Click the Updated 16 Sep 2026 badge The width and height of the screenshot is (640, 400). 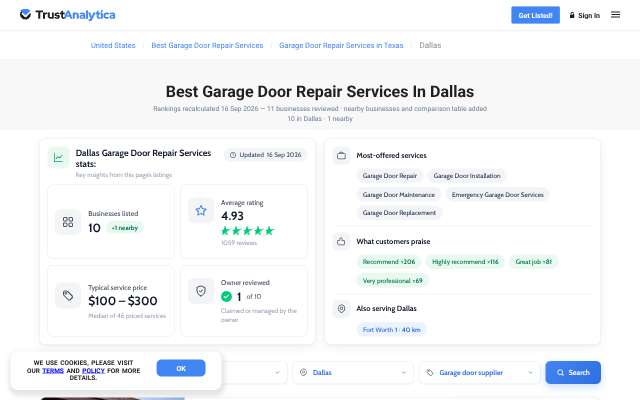266,155
